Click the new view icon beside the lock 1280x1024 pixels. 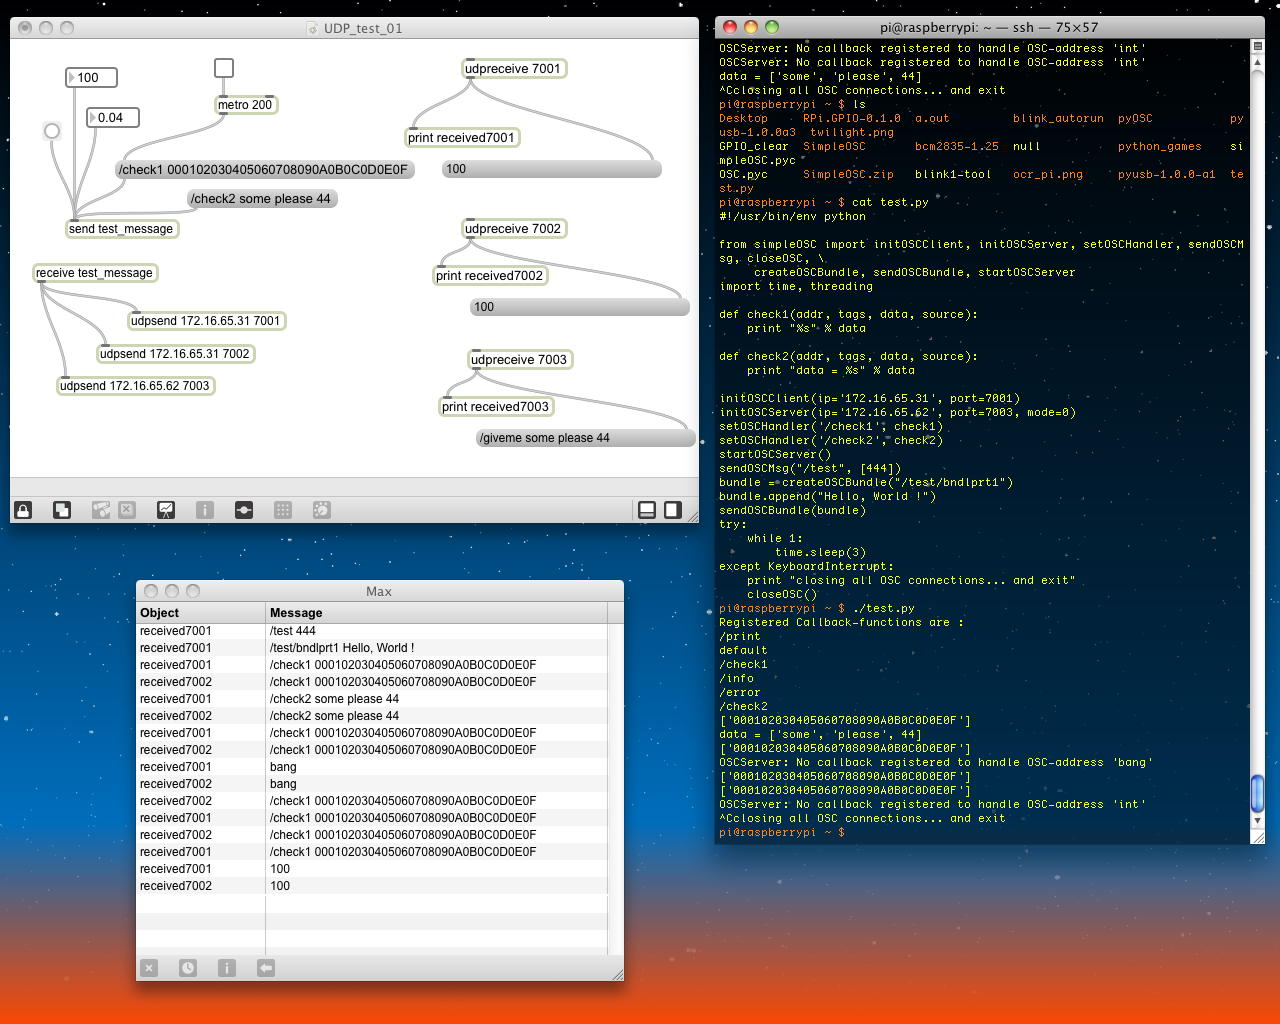62,510
